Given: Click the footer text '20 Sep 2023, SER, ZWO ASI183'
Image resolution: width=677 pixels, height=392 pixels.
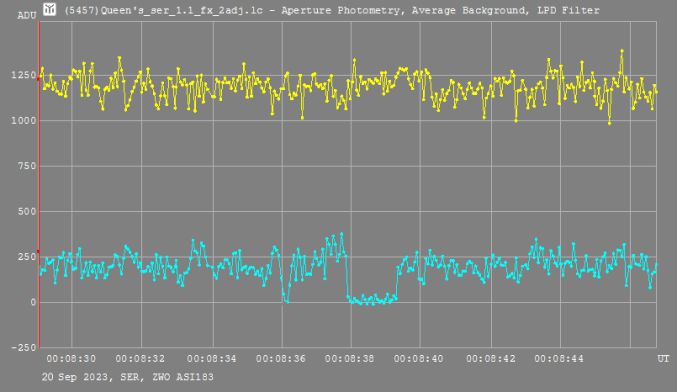Looking at the screenshot, I should [x=128, y=377].
